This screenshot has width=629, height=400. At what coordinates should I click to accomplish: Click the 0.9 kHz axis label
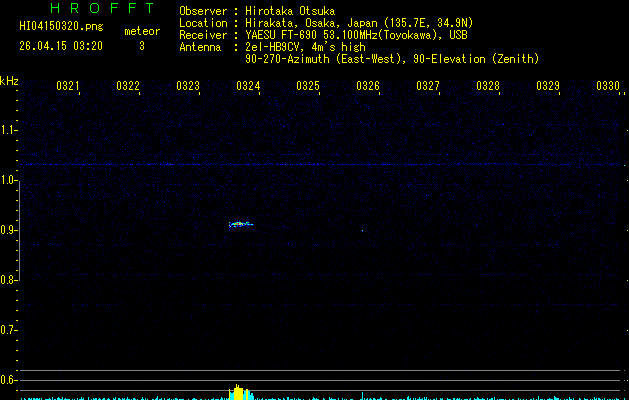[x=8, y=230]
